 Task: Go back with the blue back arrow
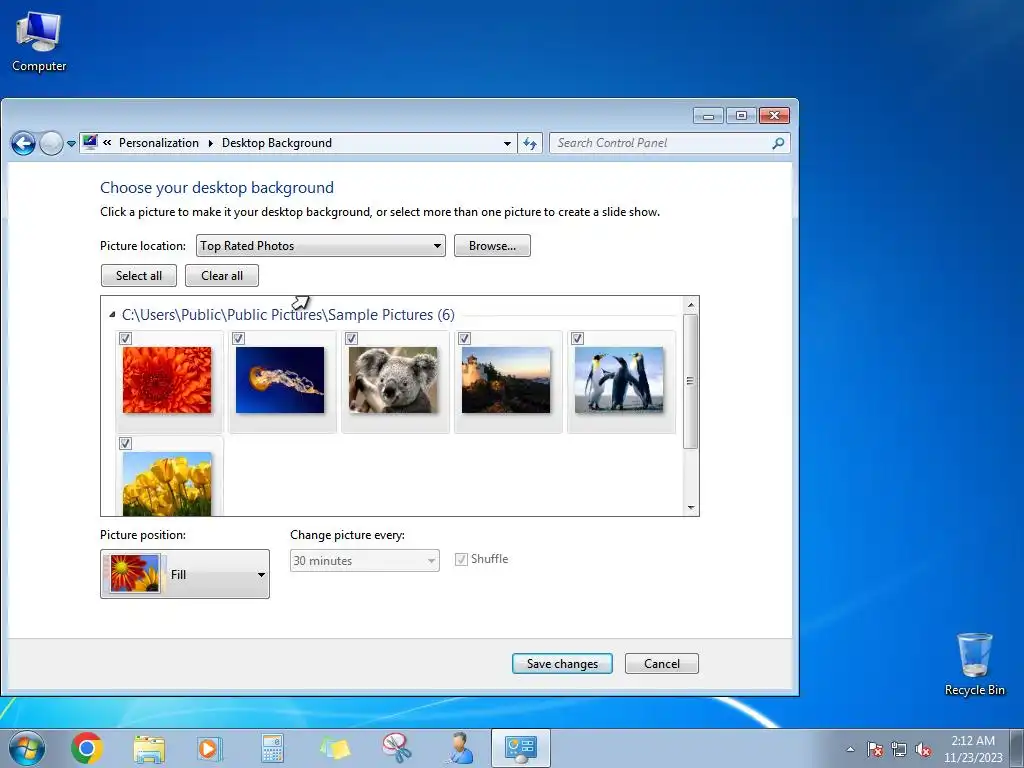point(24,143)
